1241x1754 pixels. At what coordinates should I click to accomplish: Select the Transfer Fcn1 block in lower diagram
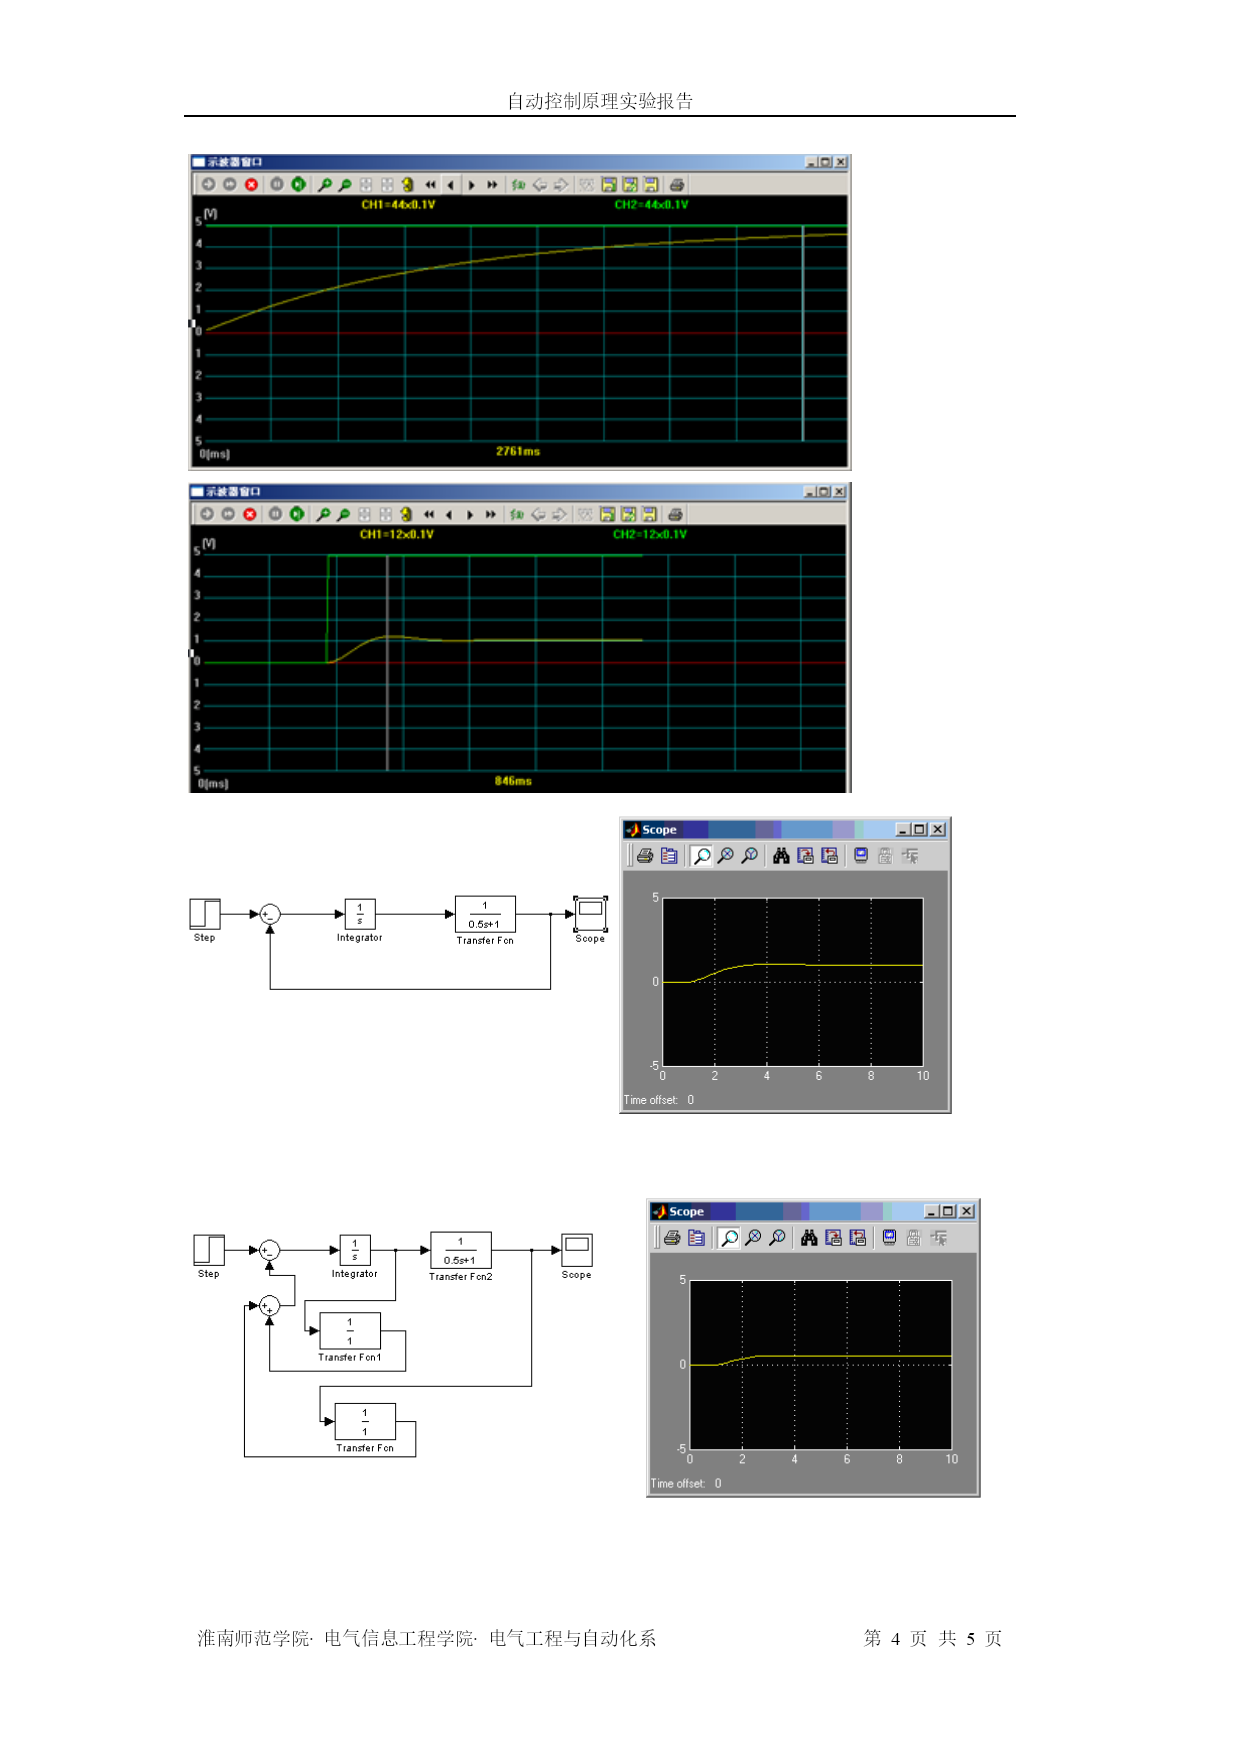[350, 1331]
